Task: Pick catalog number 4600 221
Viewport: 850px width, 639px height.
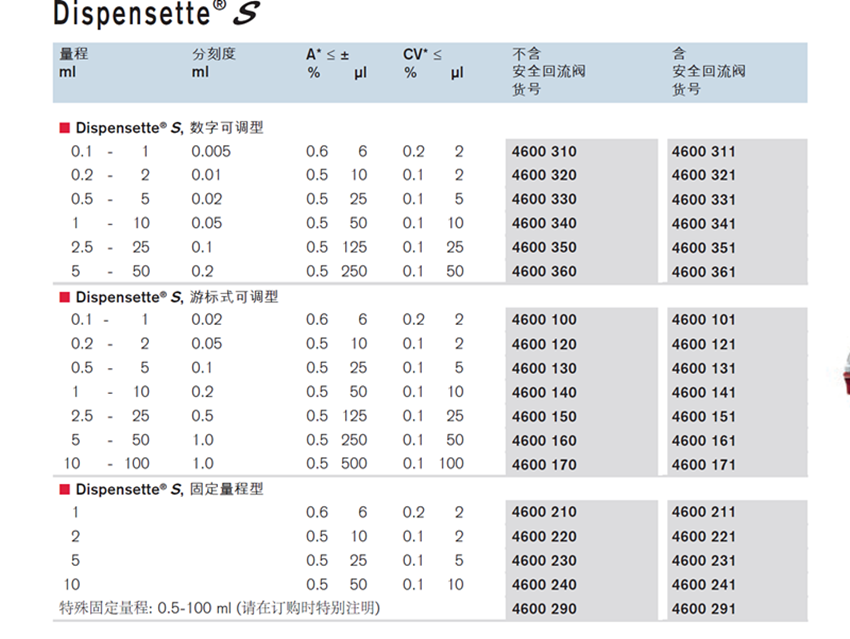Action: coord(704,537)
